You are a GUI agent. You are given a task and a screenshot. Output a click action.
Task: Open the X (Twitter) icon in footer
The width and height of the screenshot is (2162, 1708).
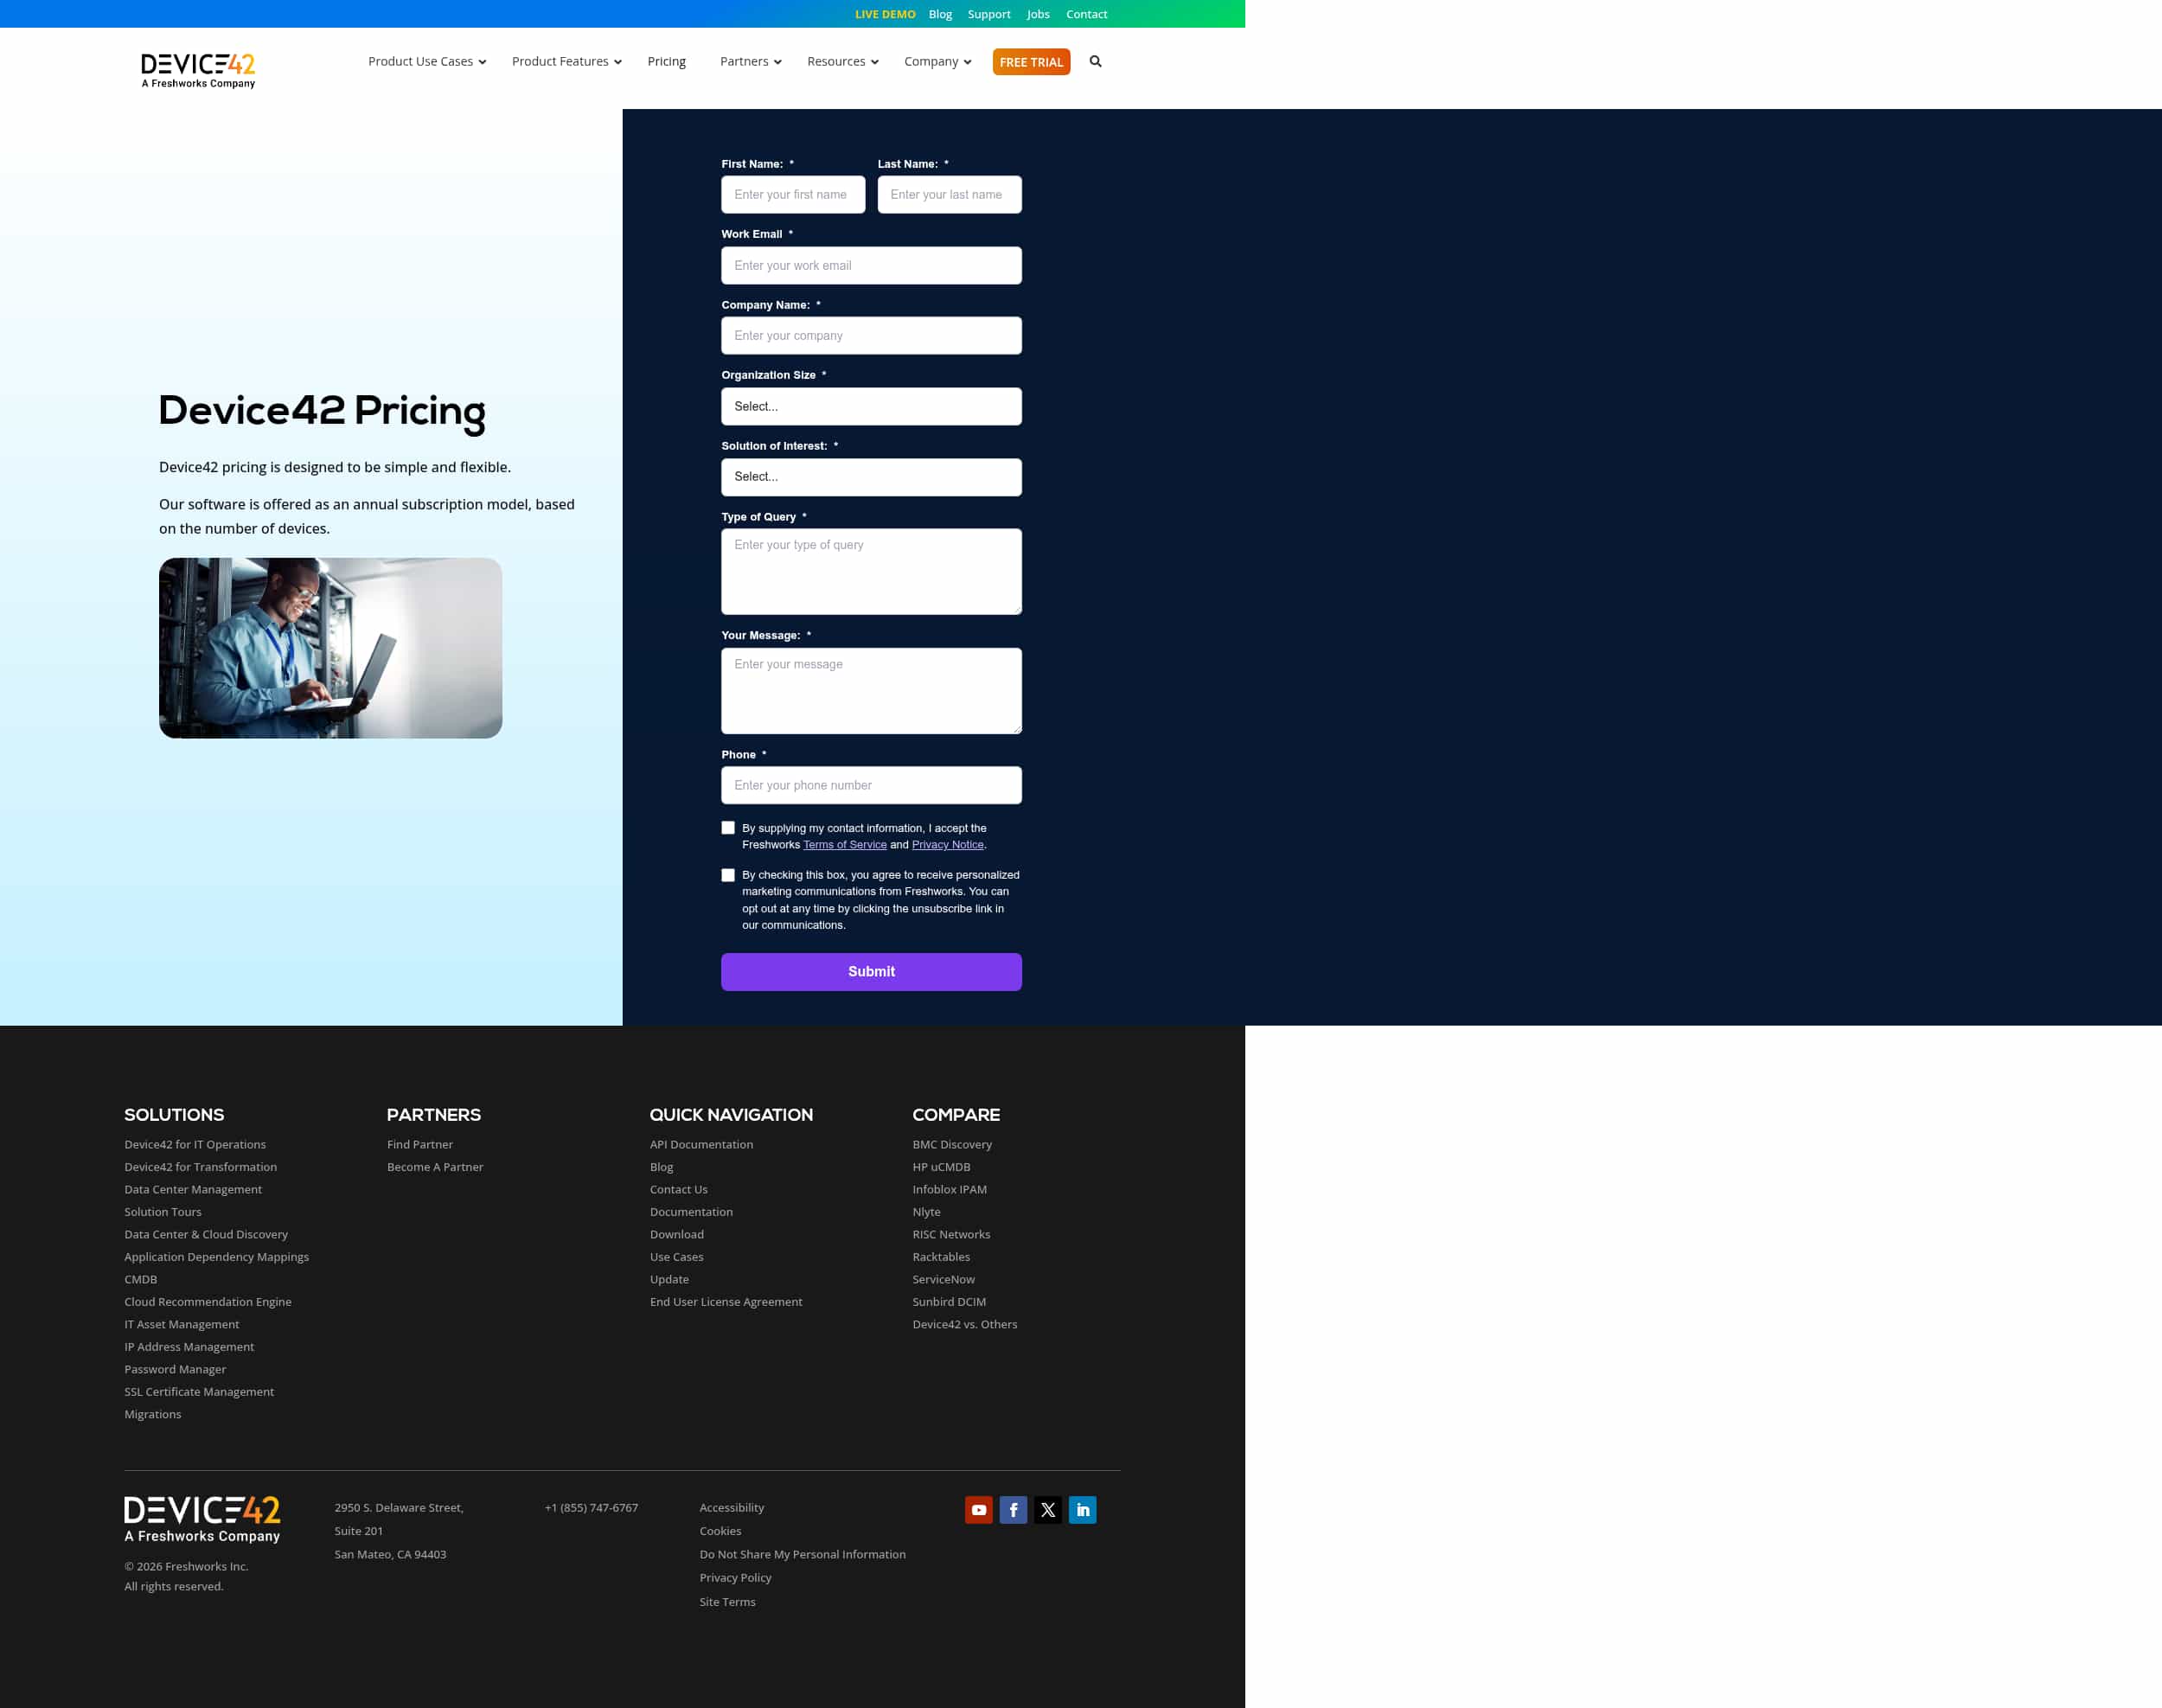[1048, 1509]
